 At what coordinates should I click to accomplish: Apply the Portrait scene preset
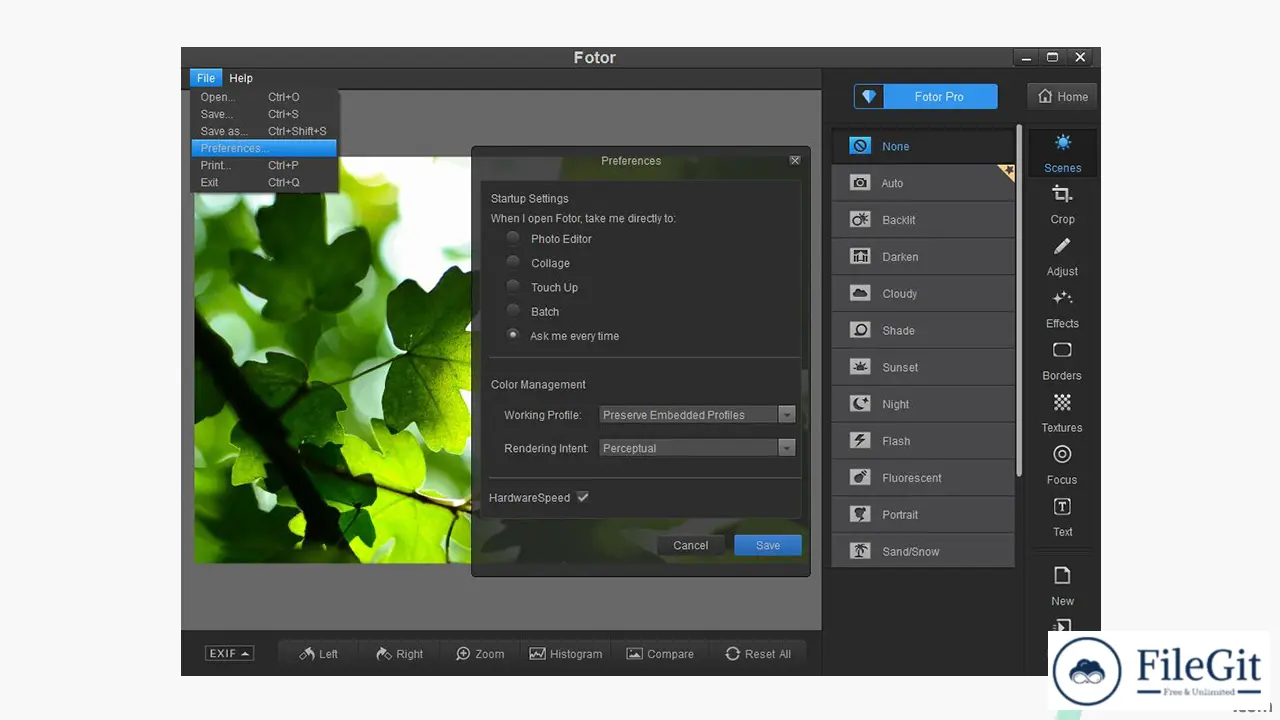(x=923, y=515)
